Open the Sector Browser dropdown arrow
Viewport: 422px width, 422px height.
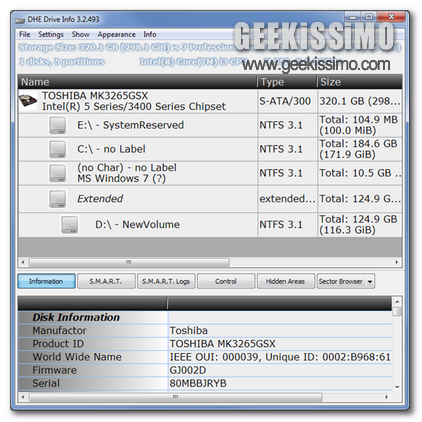(370, 281)
